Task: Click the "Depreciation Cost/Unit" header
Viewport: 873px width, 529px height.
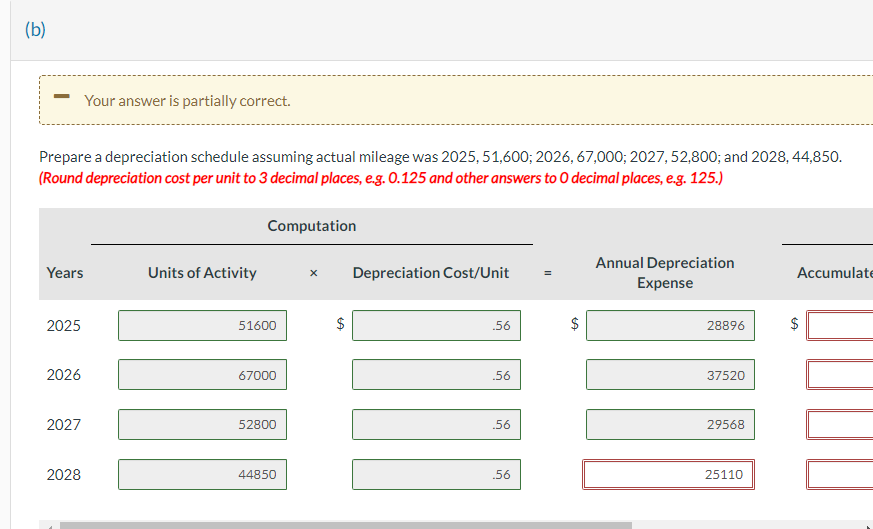Action: (431, 273)
